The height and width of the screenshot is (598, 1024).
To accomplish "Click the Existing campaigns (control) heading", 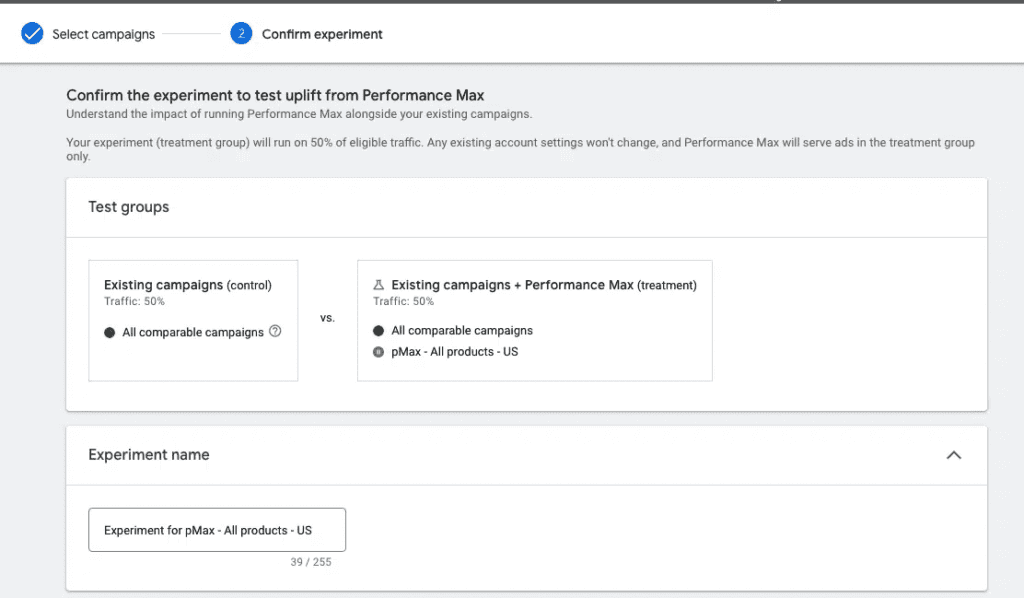I will [x=187, y=285].
